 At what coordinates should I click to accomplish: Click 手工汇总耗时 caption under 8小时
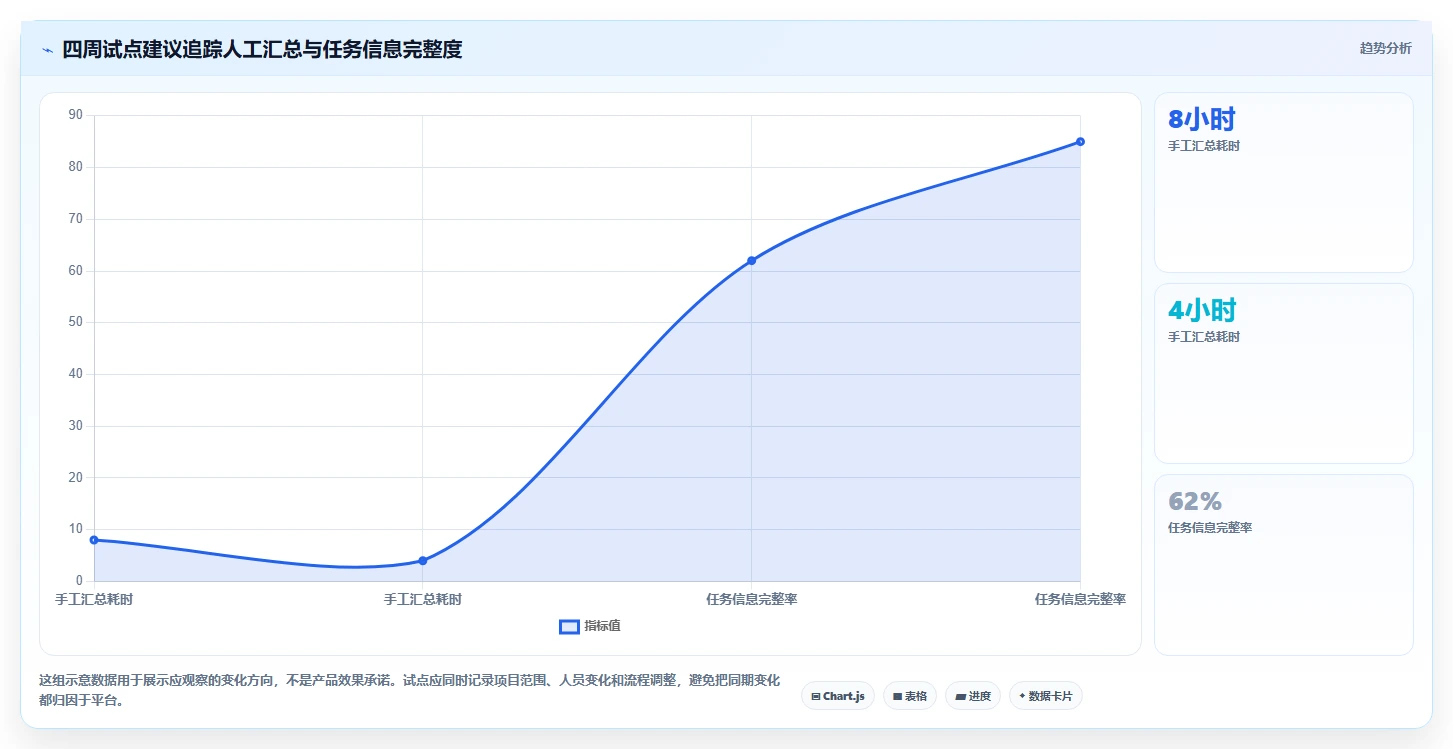pyautogui.click(x=1204, y=146)
